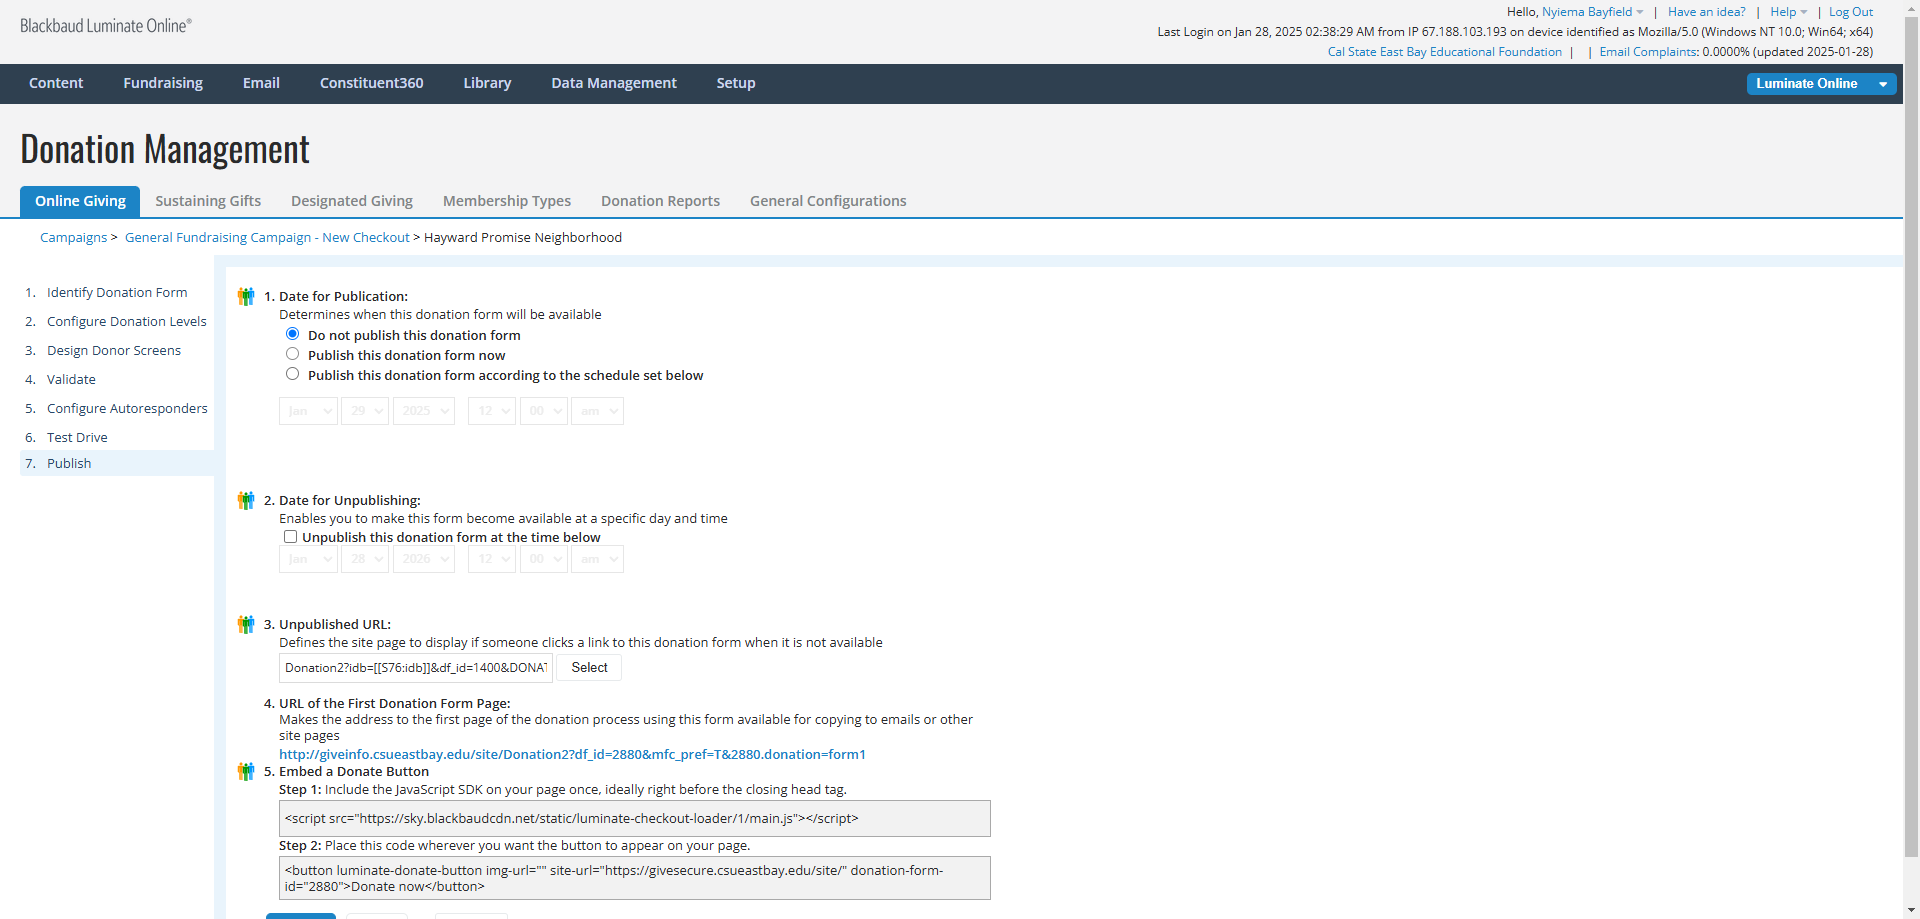Open the Fundraising menu

[163, 83]
